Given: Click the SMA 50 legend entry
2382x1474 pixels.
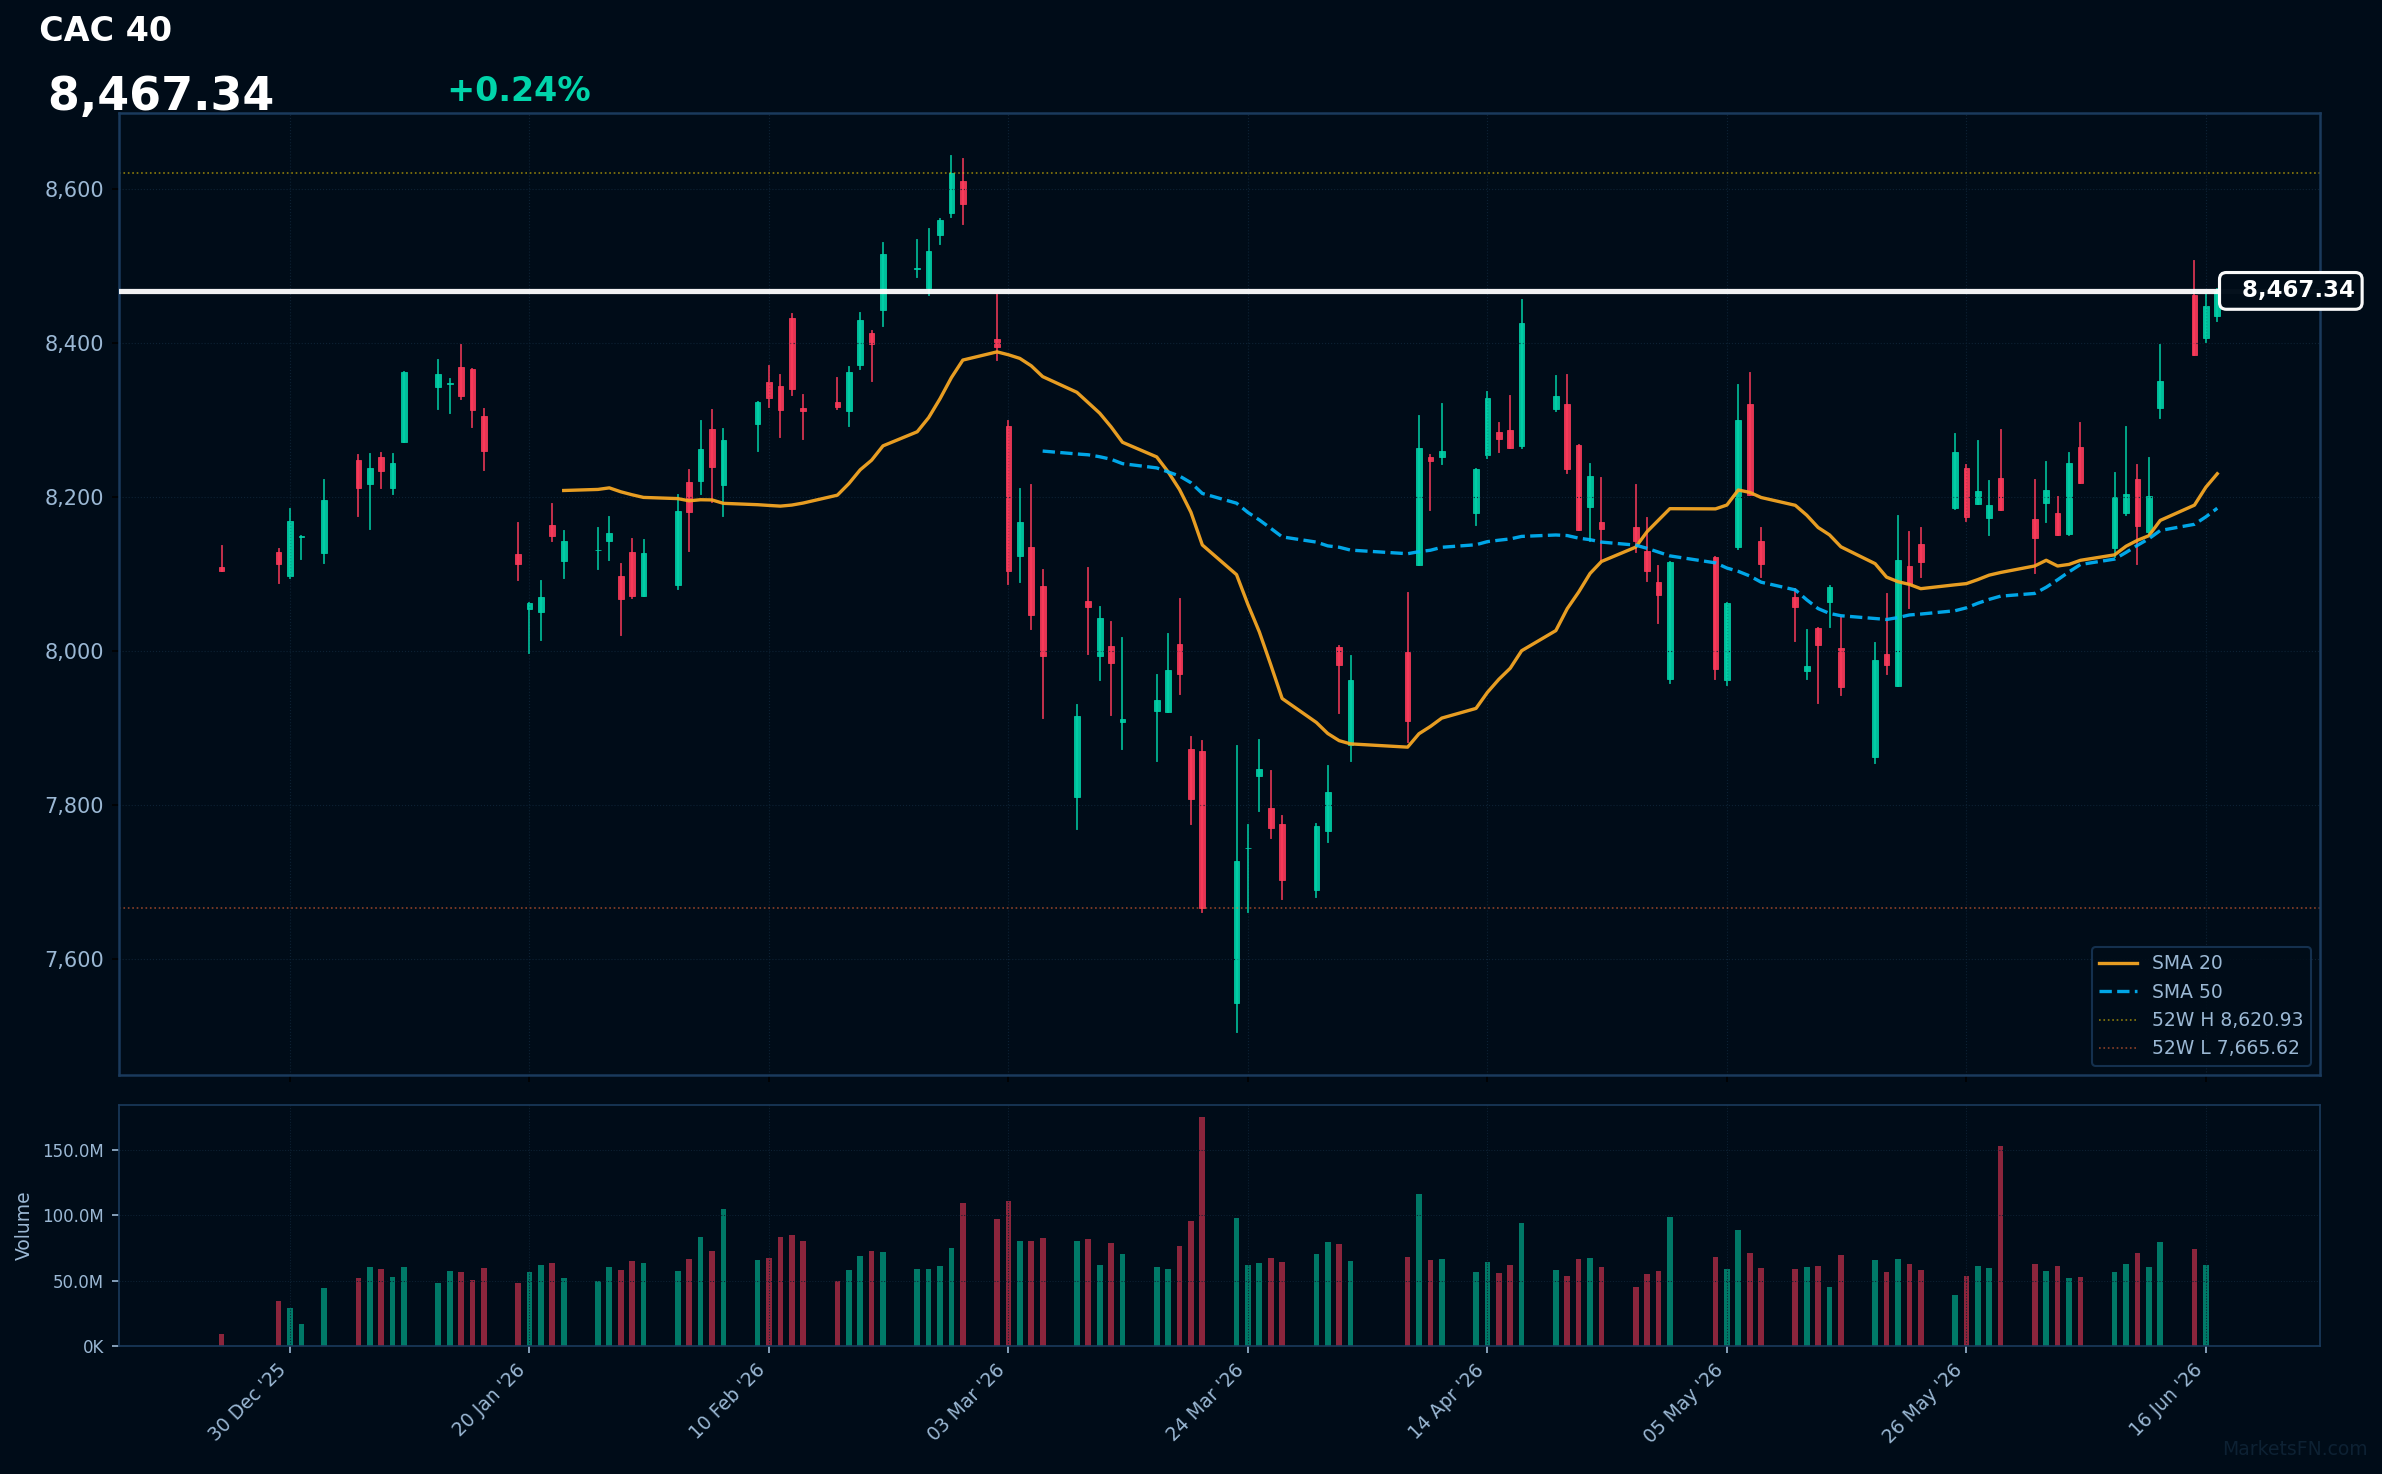Looking at the screenshot, I should pyautogui.click(x=2160, y=992).
